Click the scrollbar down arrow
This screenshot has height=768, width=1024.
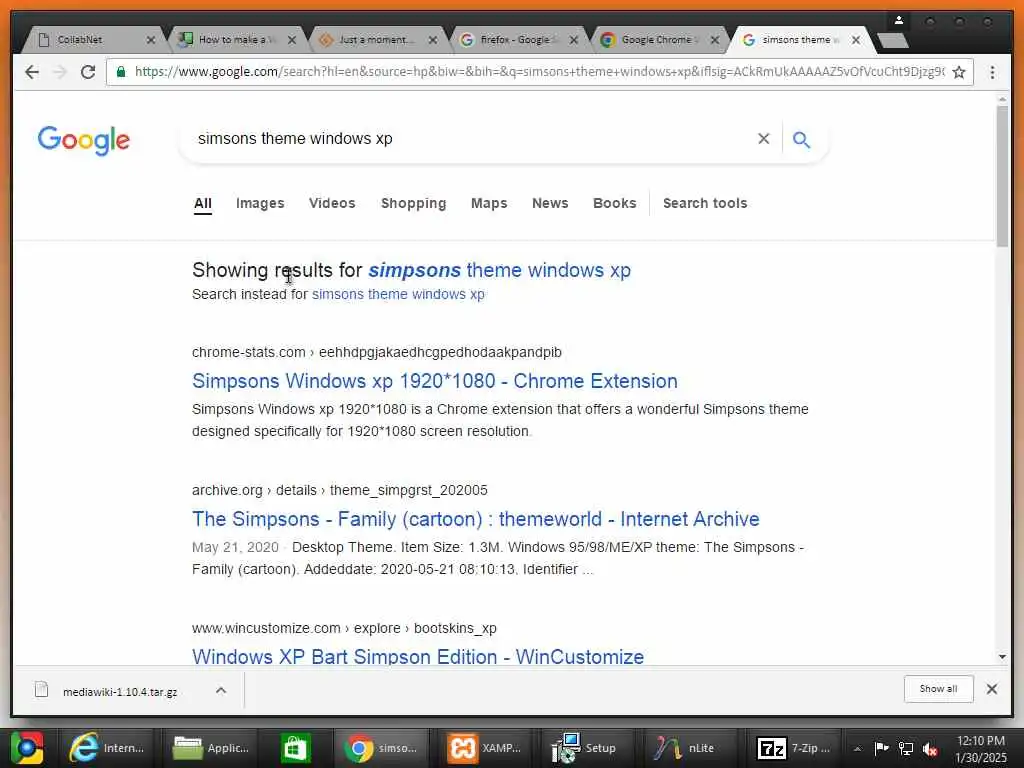click(x=1002, y=656)
